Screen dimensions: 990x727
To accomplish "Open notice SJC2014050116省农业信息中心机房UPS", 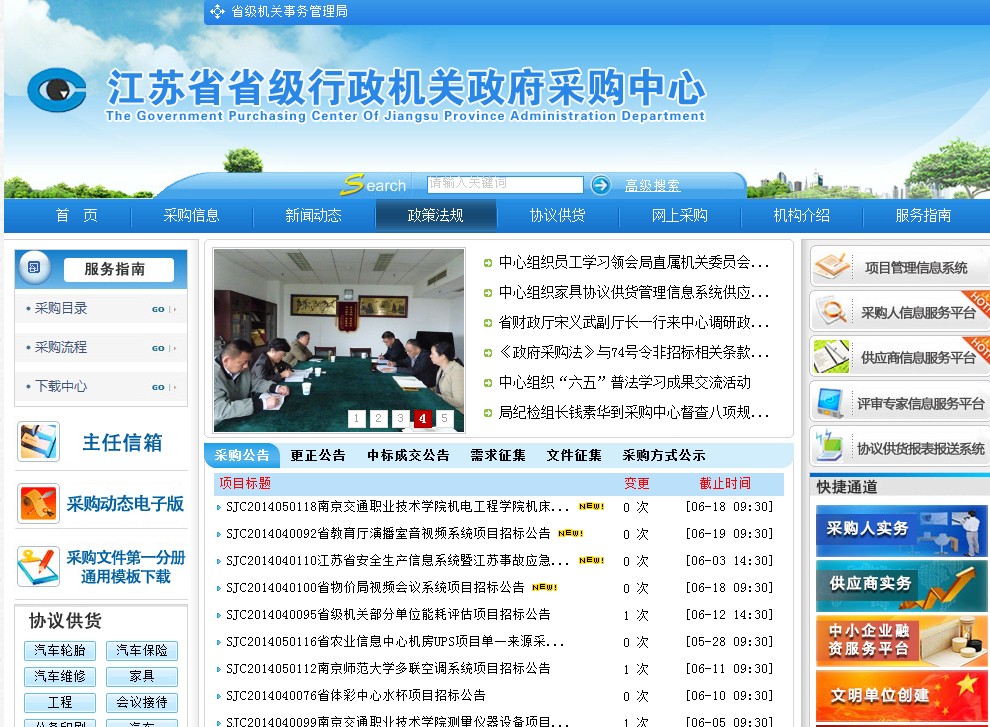I will pos(395,642).
